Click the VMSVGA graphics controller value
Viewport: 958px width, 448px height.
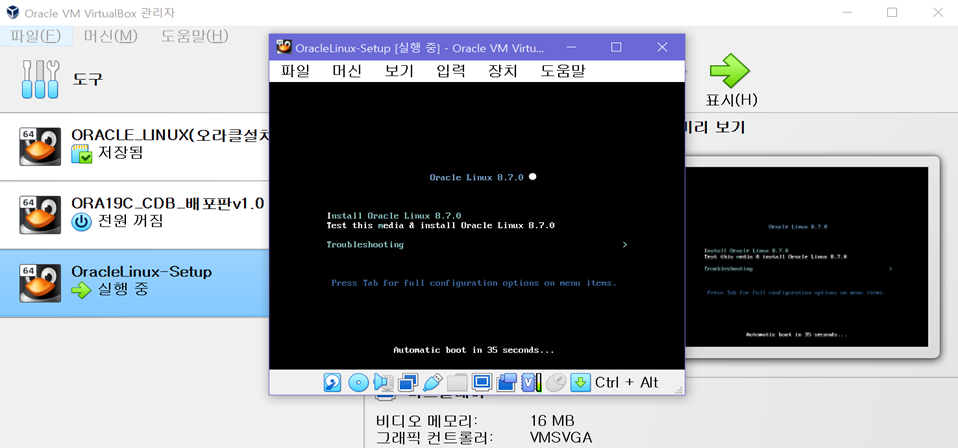point(561,438)
